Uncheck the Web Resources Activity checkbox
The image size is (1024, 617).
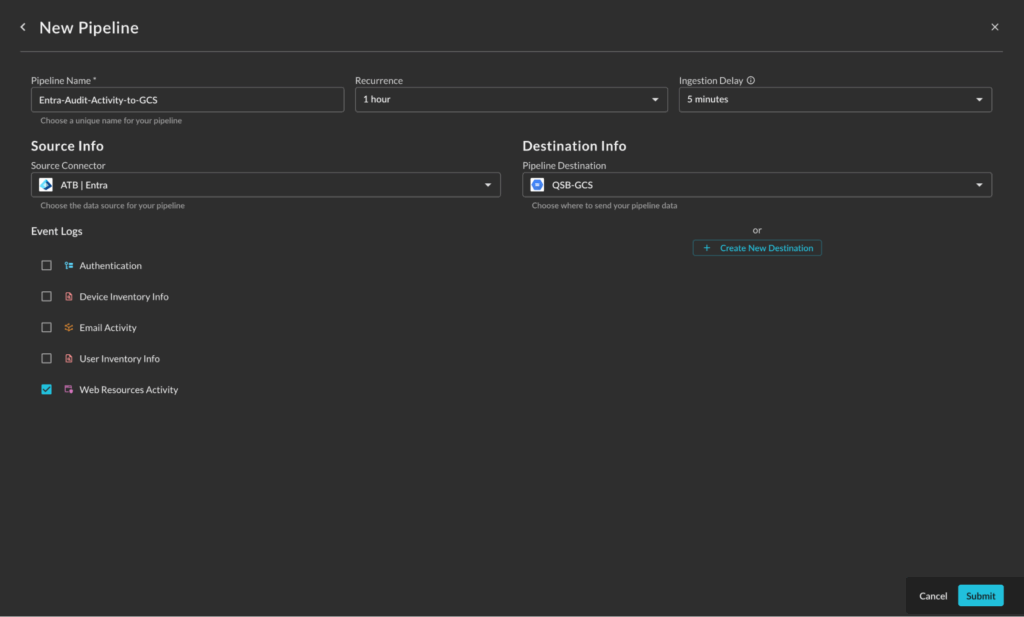coord(46,390)
